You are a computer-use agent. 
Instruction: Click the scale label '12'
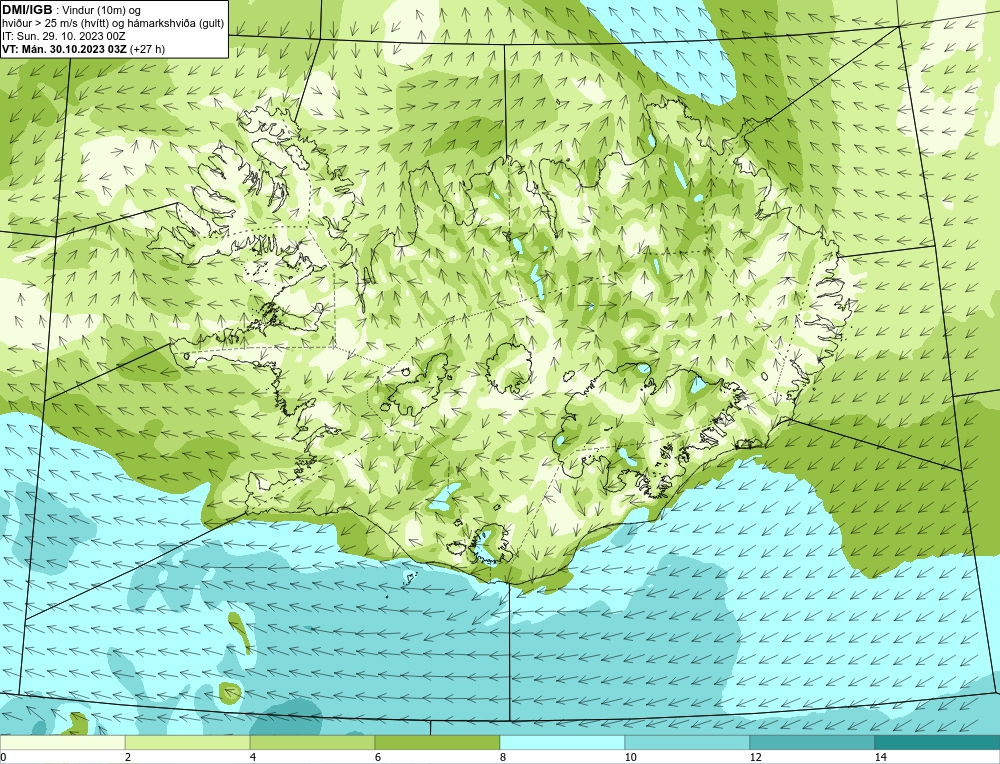(756, 757)
